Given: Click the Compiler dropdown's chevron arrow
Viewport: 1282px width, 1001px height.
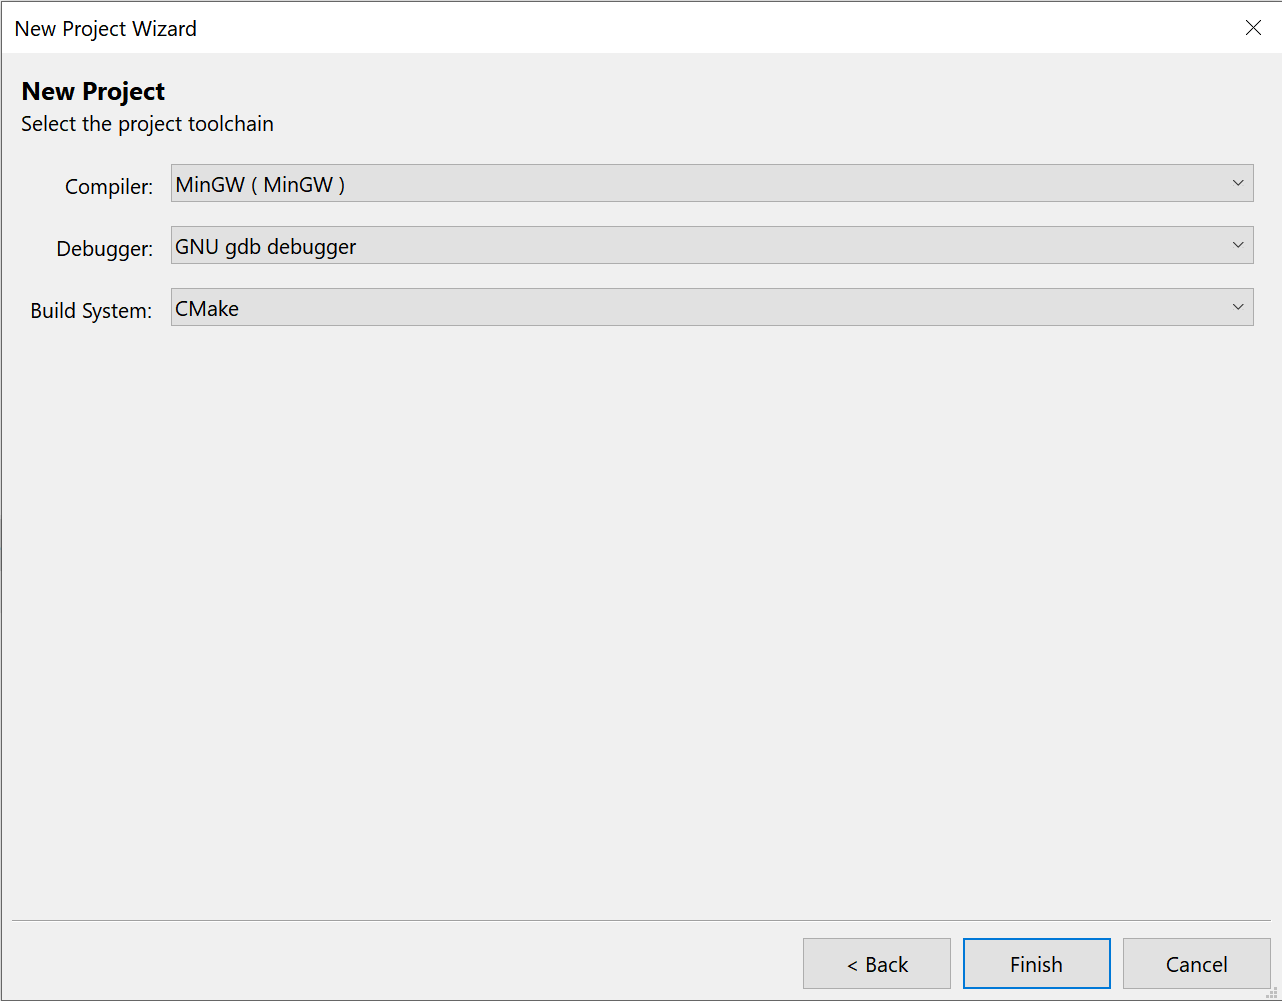Looking at the screenshot, I should click(x=1239, y=183).
